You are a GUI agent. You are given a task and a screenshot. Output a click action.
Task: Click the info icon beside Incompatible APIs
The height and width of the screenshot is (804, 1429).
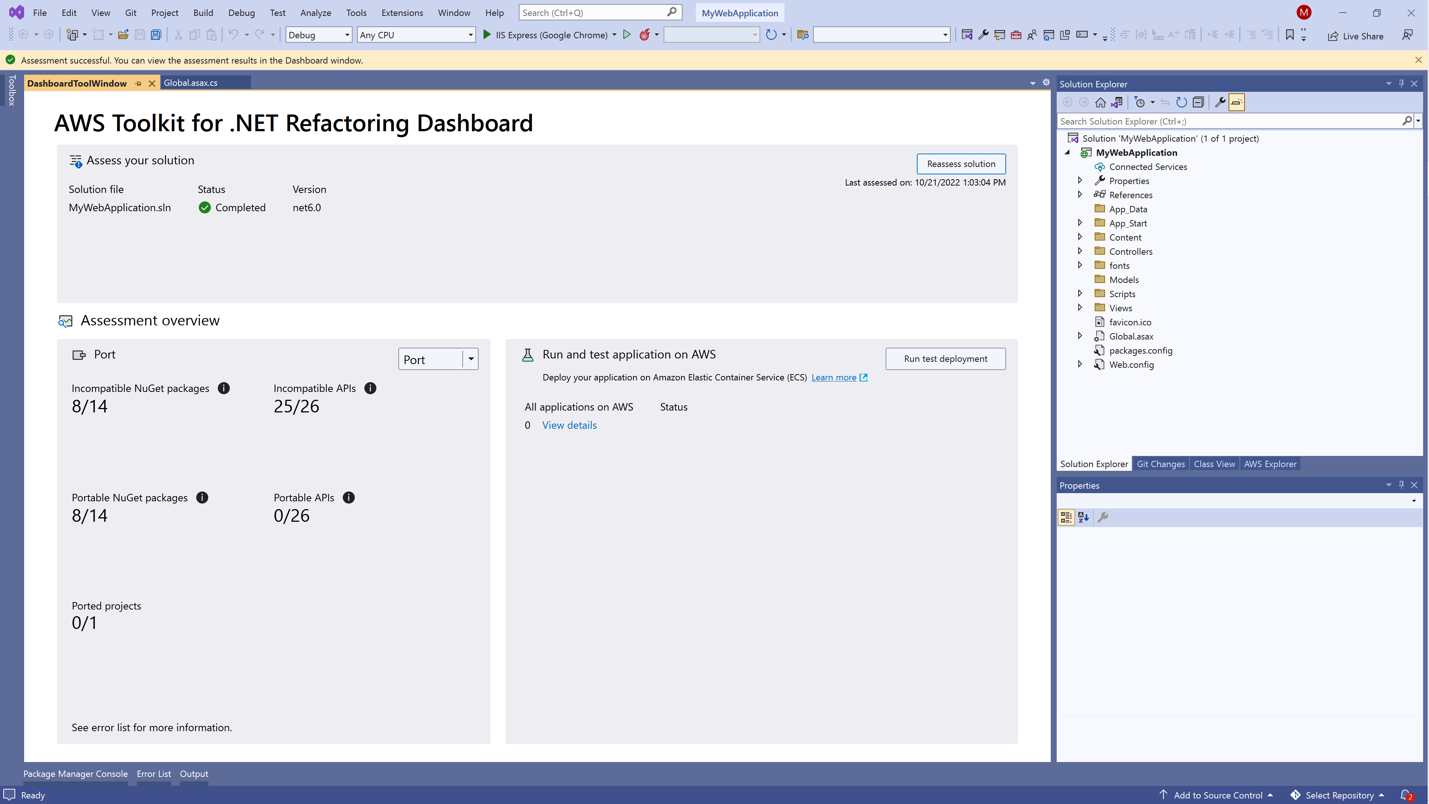tap(370, 388)
